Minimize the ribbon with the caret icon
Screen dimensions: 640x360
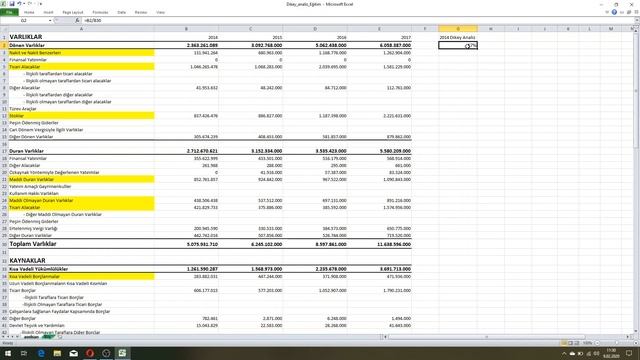coord(607,12)
